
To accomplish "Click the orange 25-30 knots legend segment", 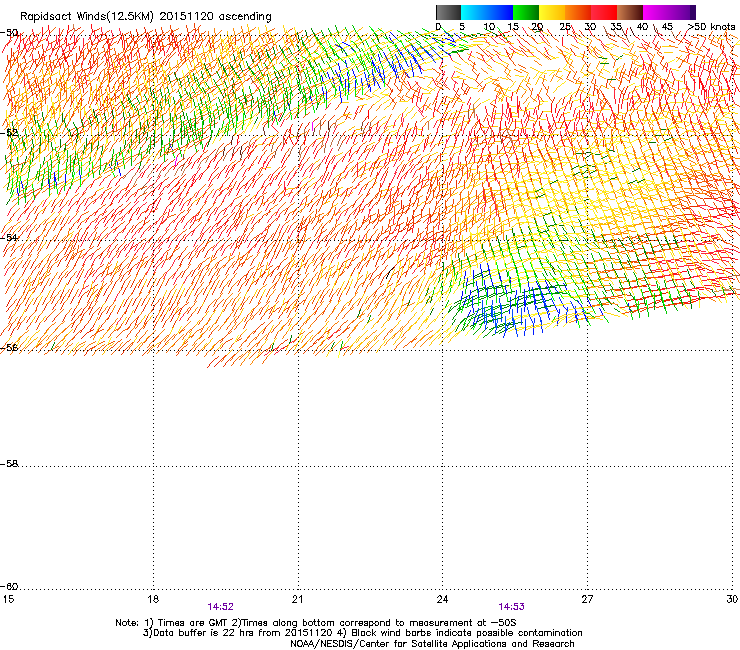I will pyautogui.click(x=578, y=12).
